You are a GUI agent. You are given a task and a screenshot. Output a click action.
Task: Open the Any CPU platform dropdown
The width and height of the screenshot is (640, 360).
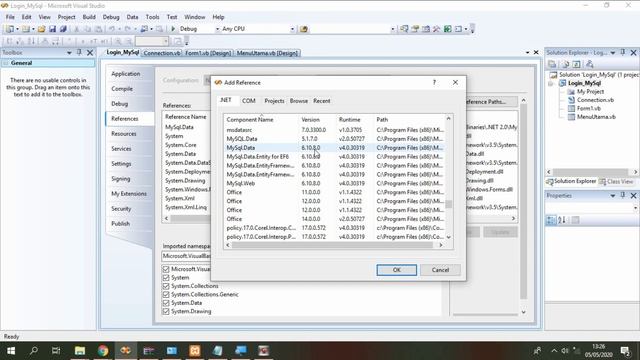click(x=292, y=29)
